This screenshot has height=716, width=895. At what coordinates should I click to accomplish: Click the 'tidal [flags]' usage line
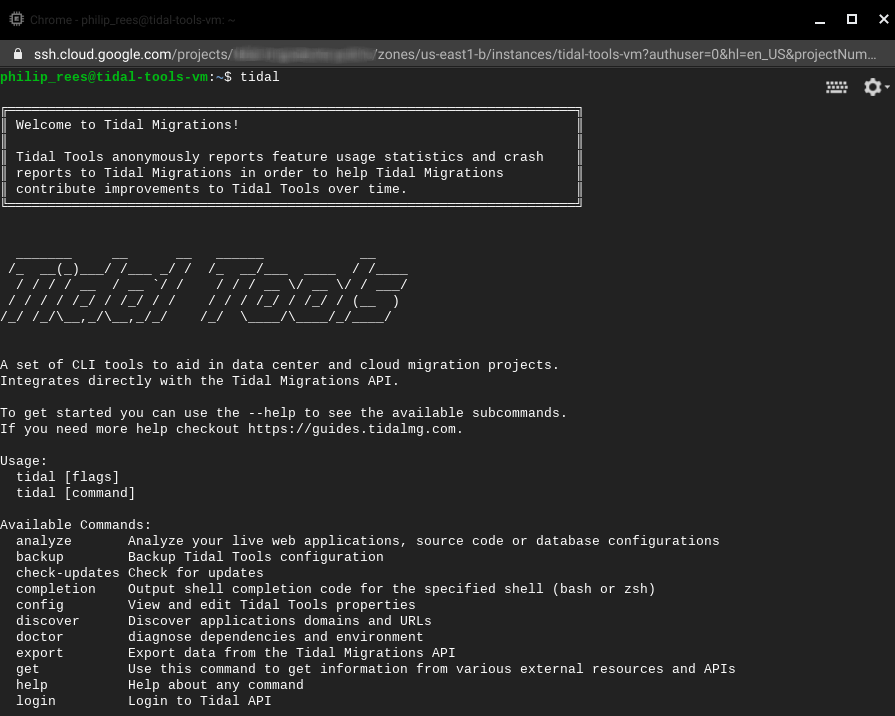[x=67, y=477]
